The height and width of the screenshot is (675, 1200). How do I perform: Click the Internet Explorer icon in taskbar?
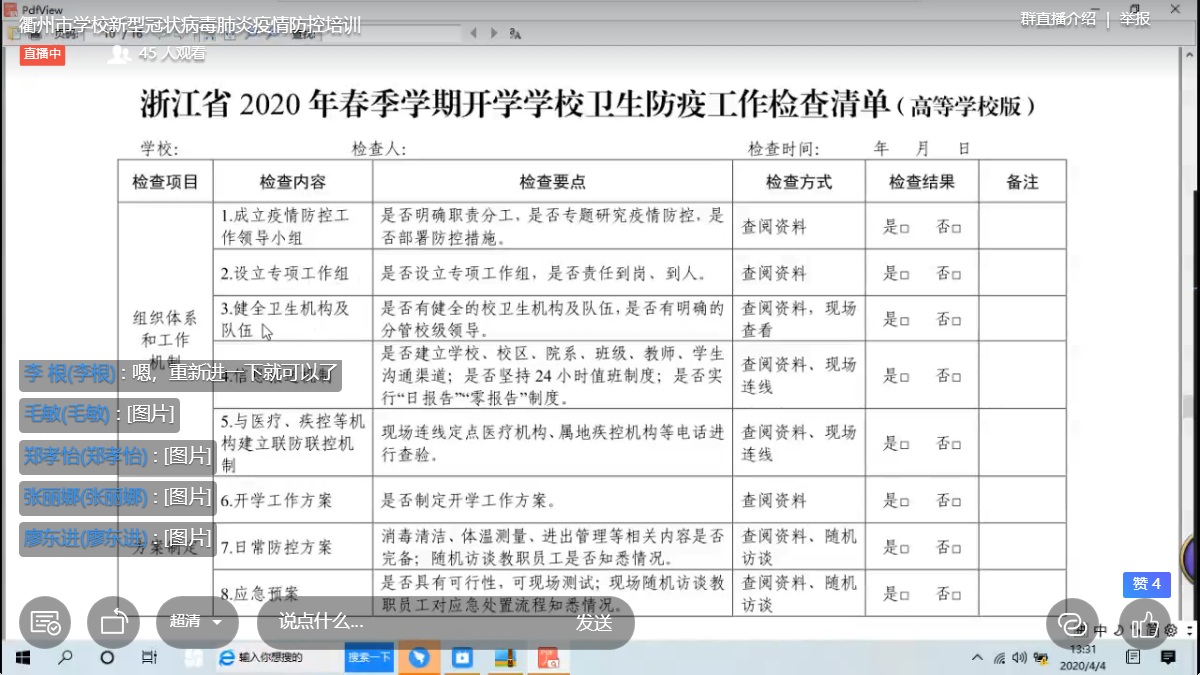[x=226, y=657]
